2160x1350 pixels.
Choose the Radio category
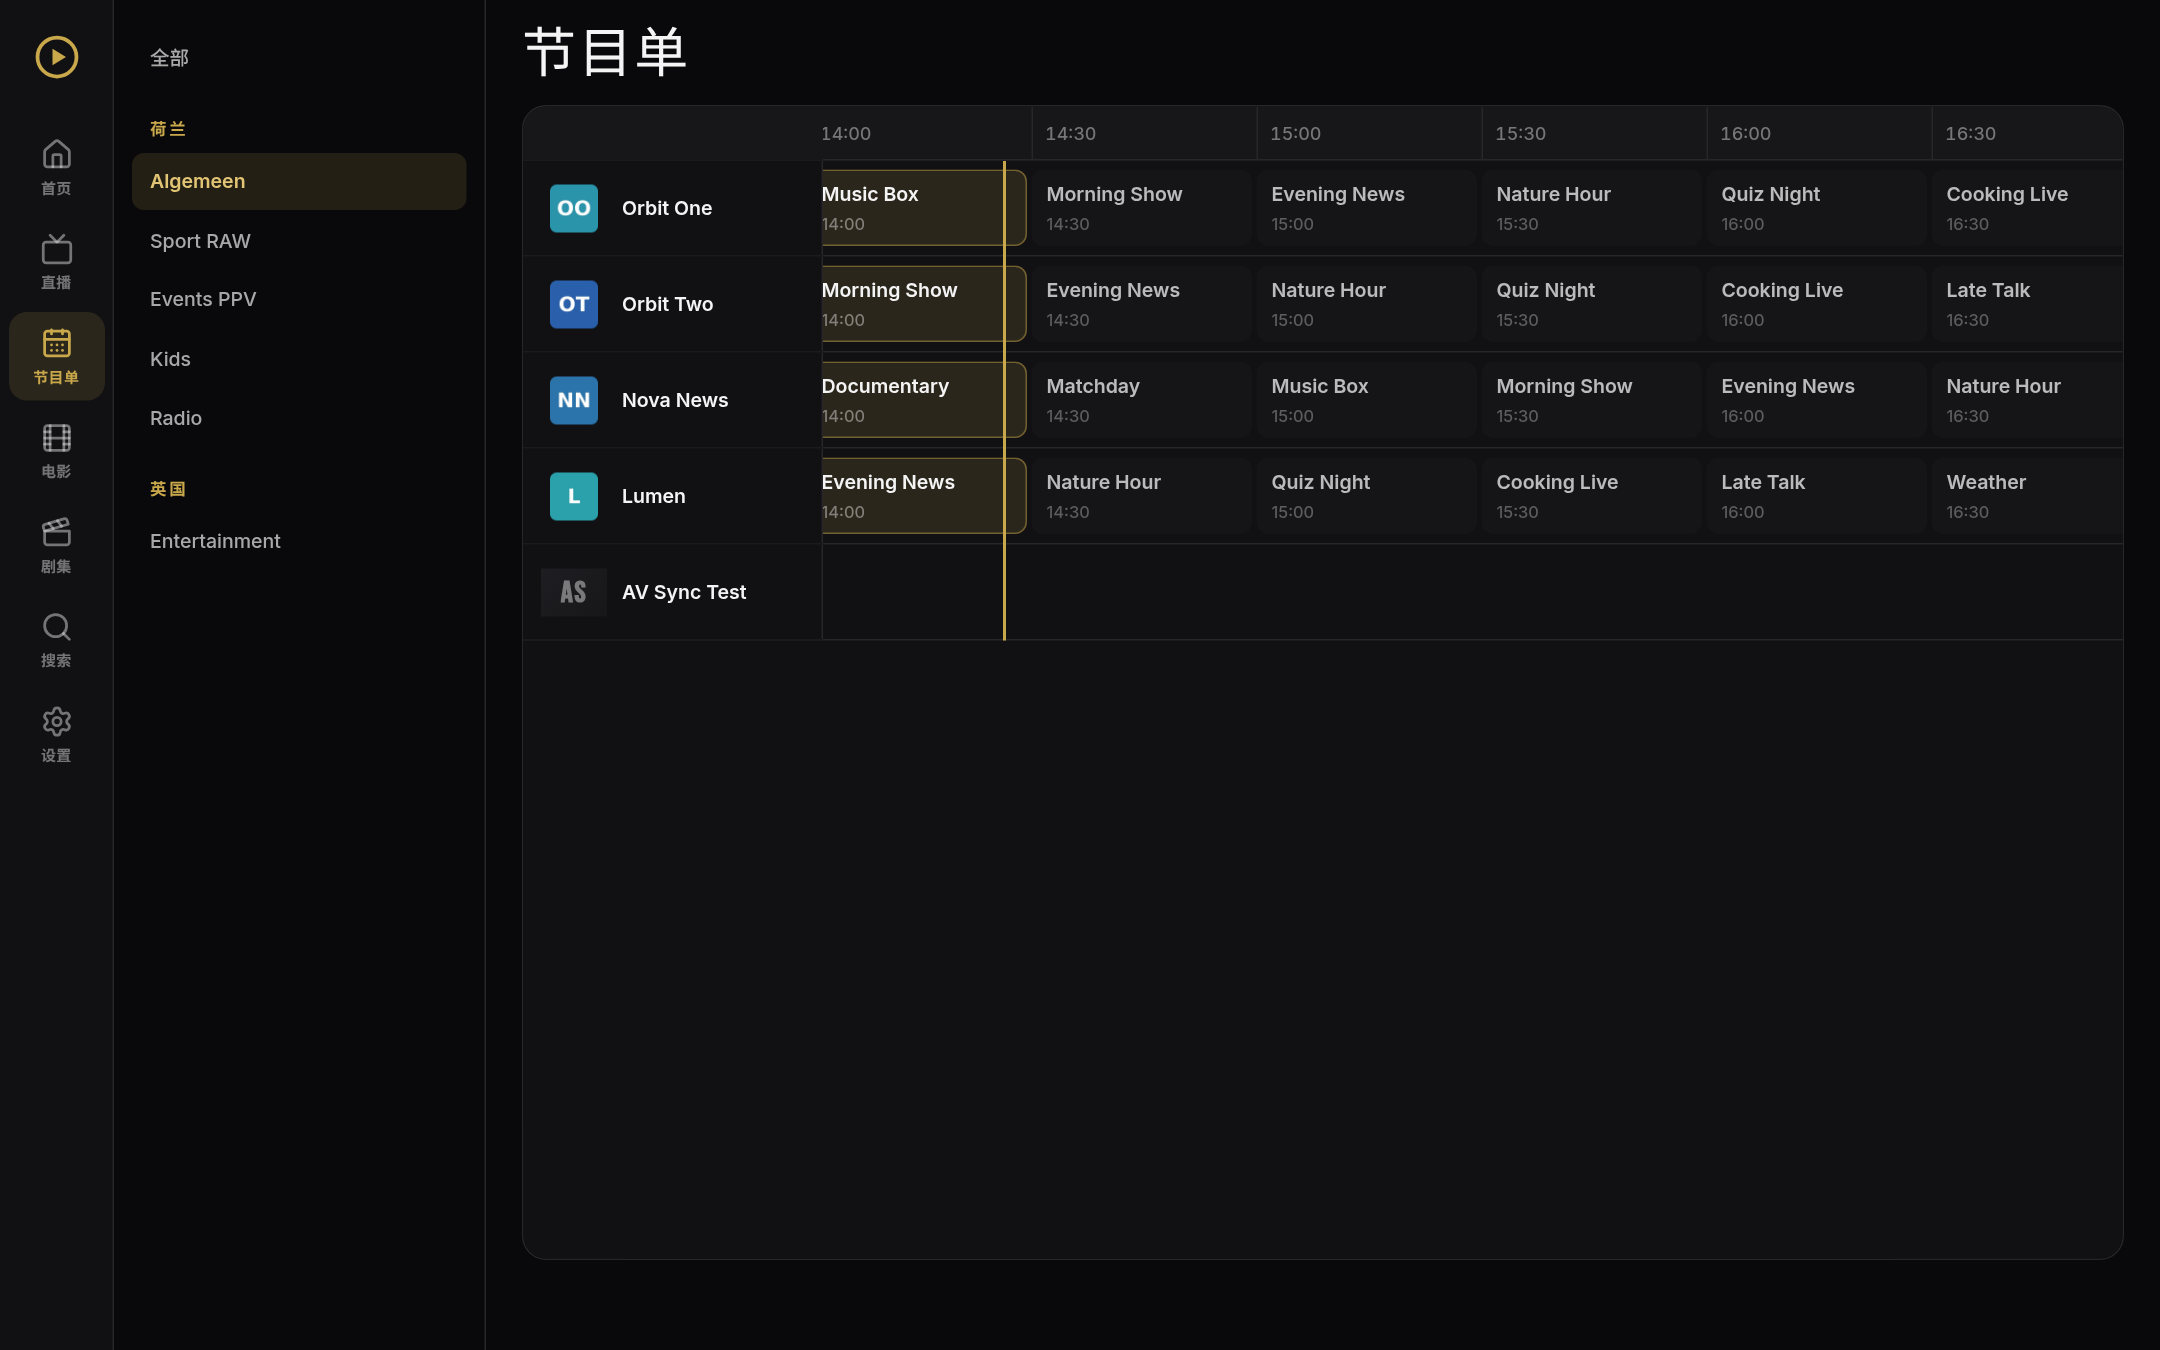click(299, 418)
